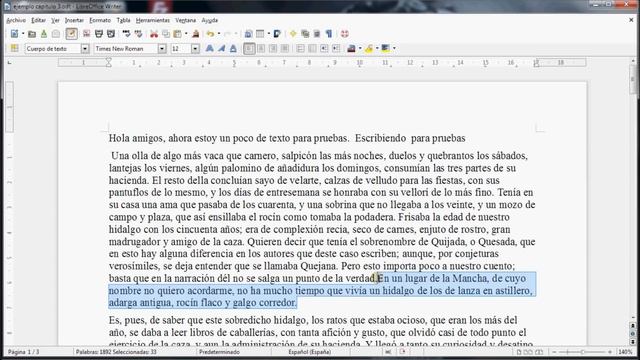Image resolution: width=640 pixels, height=360 pixels.
Task: Open the Navigator star icon
Action: pyautogui.click(x=293, y=34)
